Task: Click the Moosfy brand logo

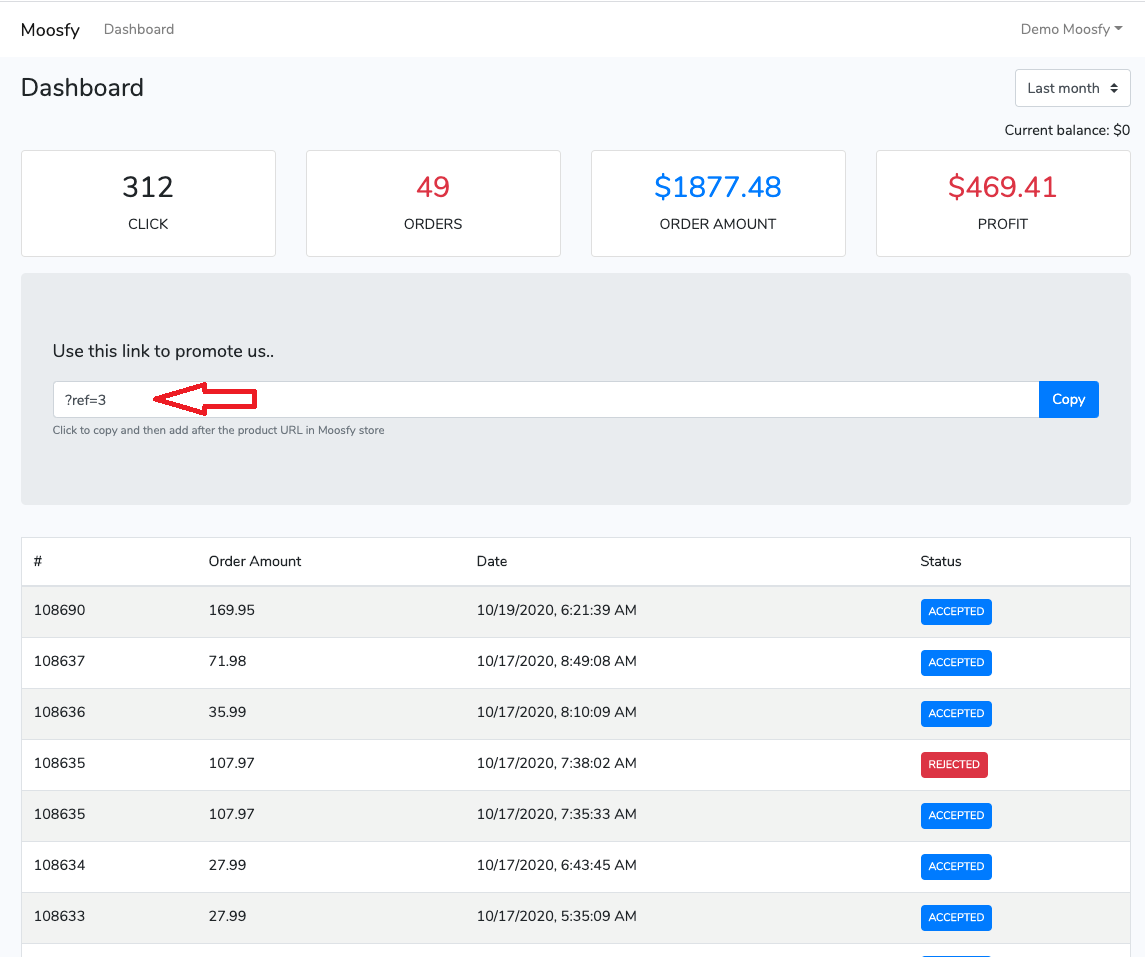Action: [x=50, y=30]
